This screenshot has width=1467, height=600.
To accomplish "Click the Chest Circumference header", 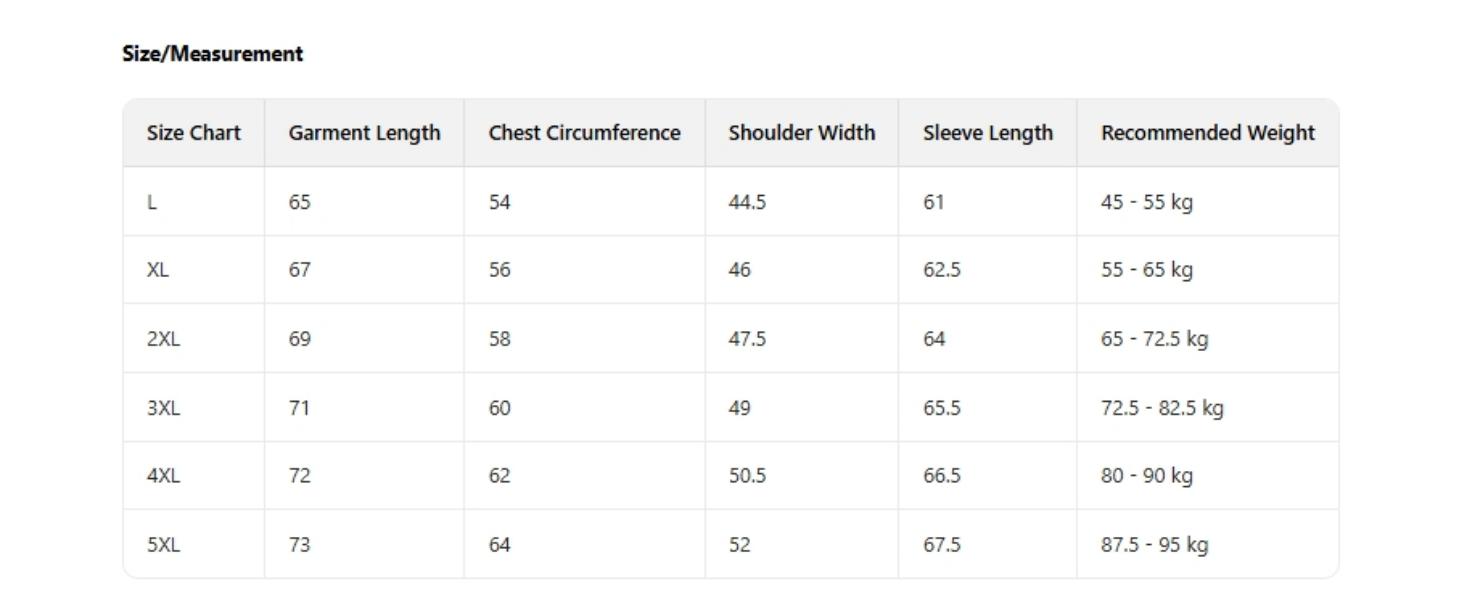I will (x=584, y=133).
